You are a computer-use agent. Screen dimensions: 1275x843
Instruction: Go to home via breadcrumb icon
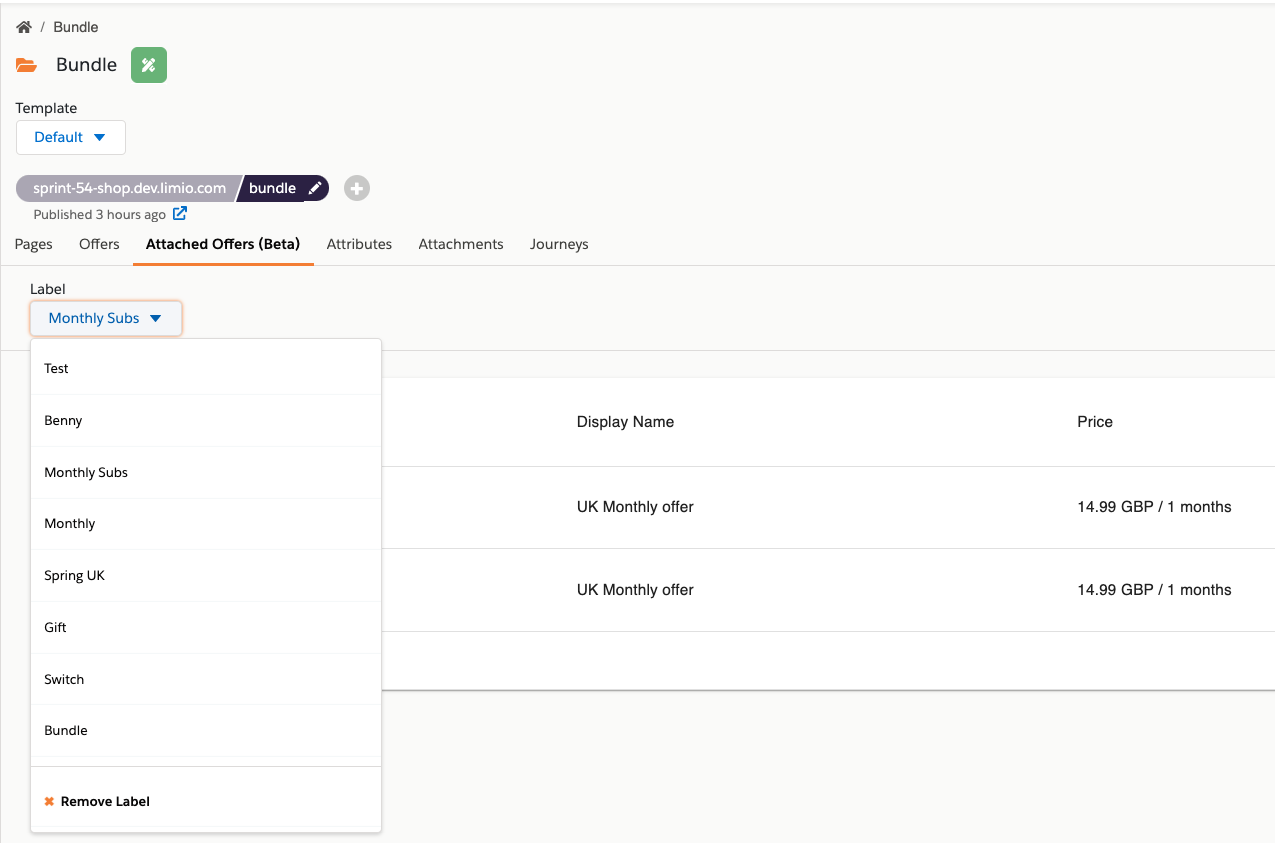point(24,27)
